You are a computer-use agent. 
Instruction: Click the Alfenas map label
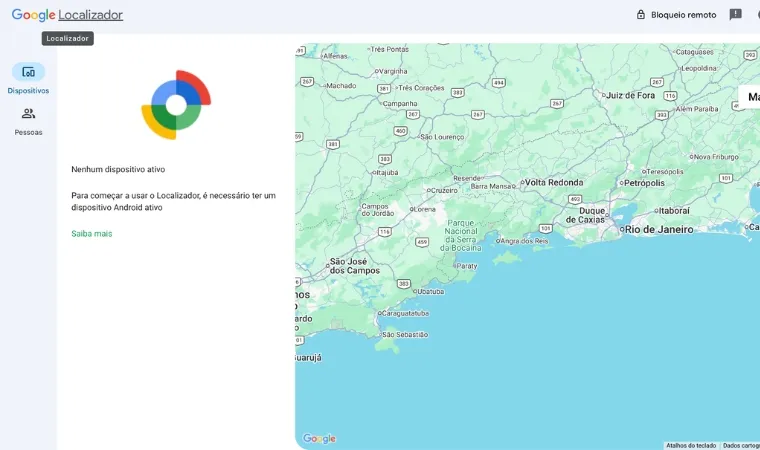pyautogui.click(x=335, y=56)
